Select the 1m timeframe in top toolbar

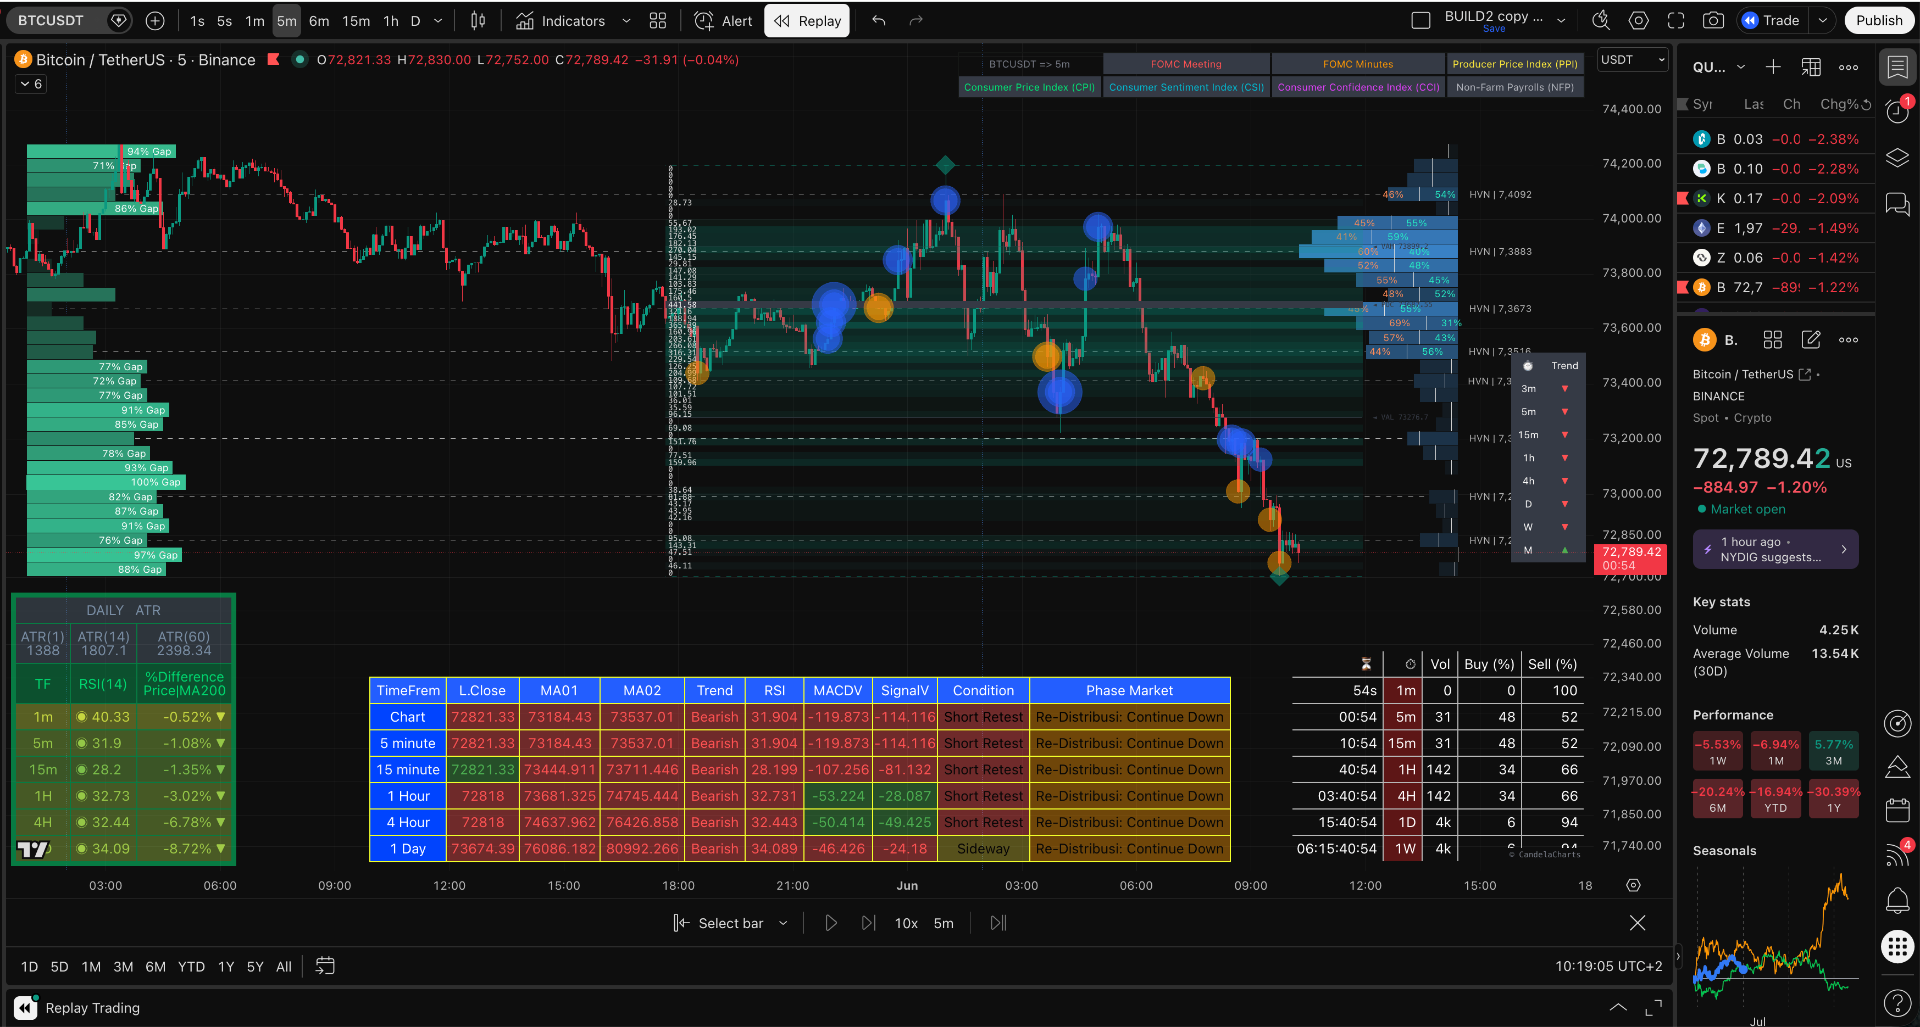(255, 20)
